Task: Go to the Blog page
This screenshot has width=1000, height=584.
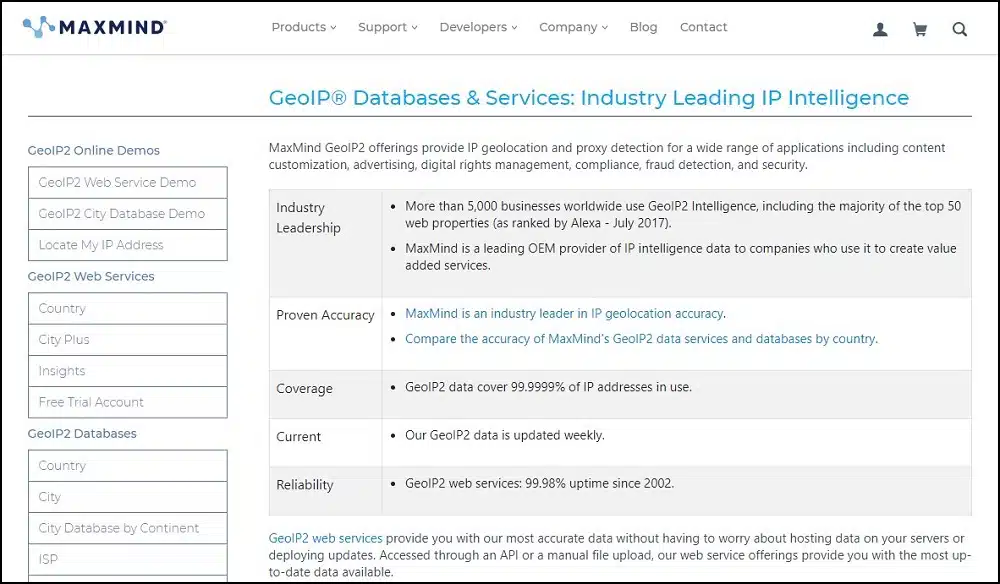Action: [643, 27]
